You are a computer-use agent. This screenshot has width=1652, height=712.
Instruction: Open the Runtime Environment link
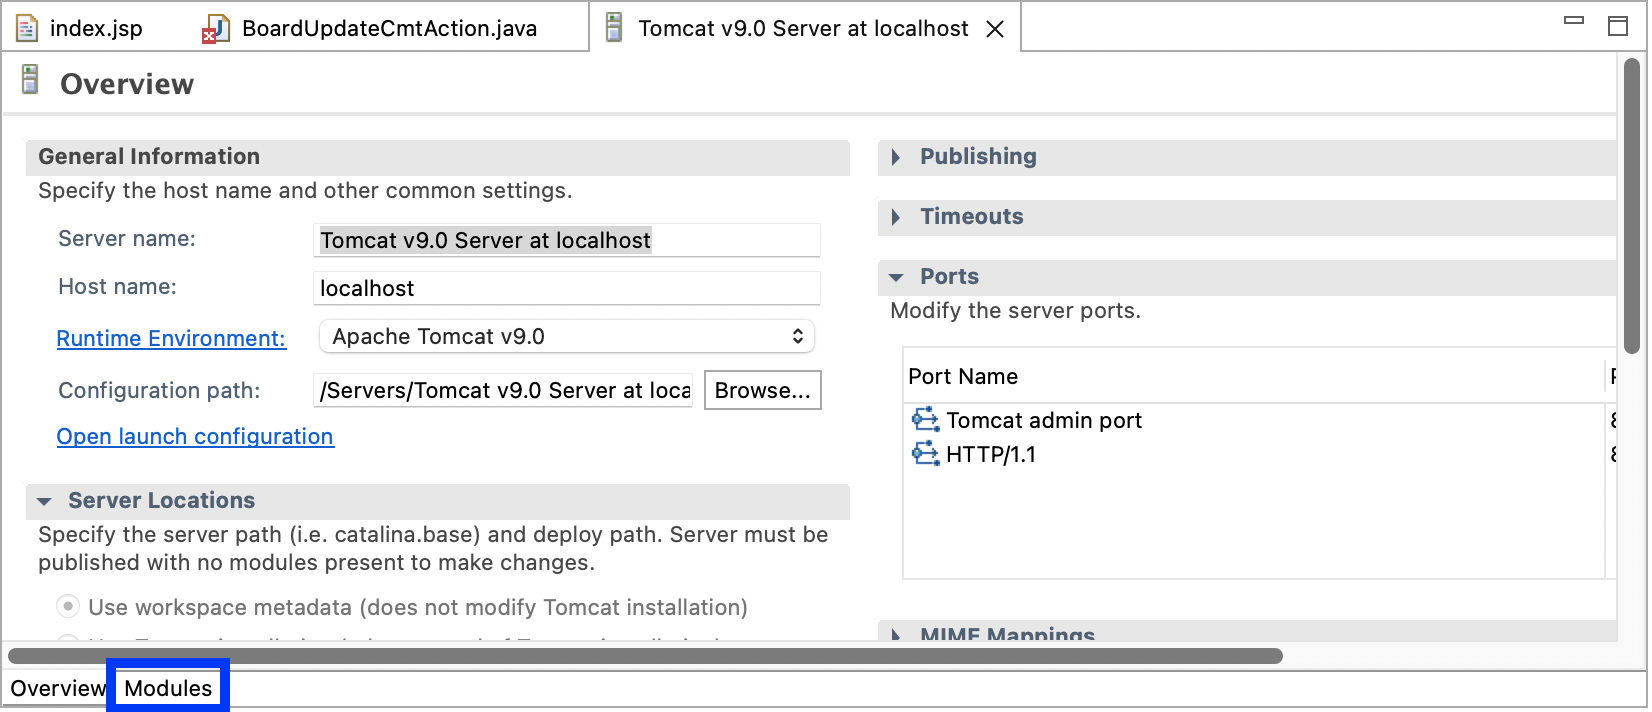point(171,338)
